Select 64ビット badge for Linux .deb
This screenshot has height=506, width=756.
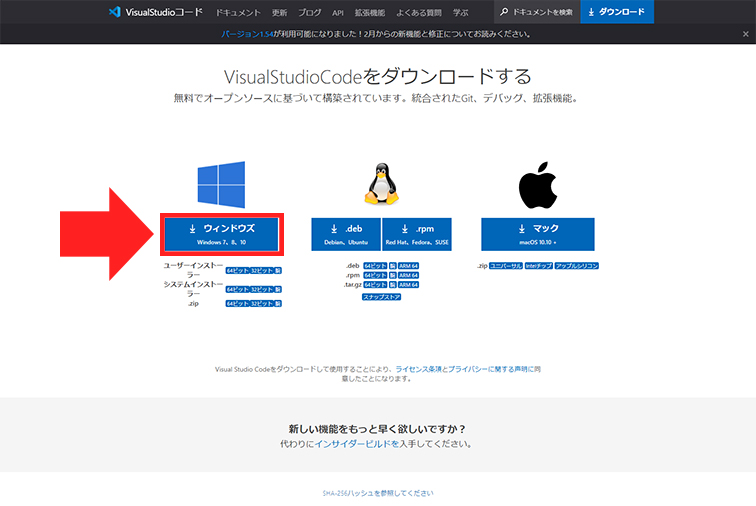(375, 266)
